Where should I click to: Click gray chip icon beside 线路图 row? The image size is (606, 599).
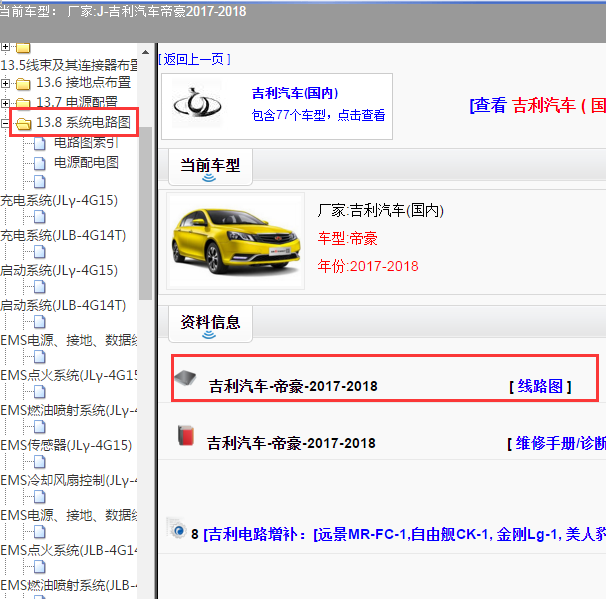[x=186, y=378]
